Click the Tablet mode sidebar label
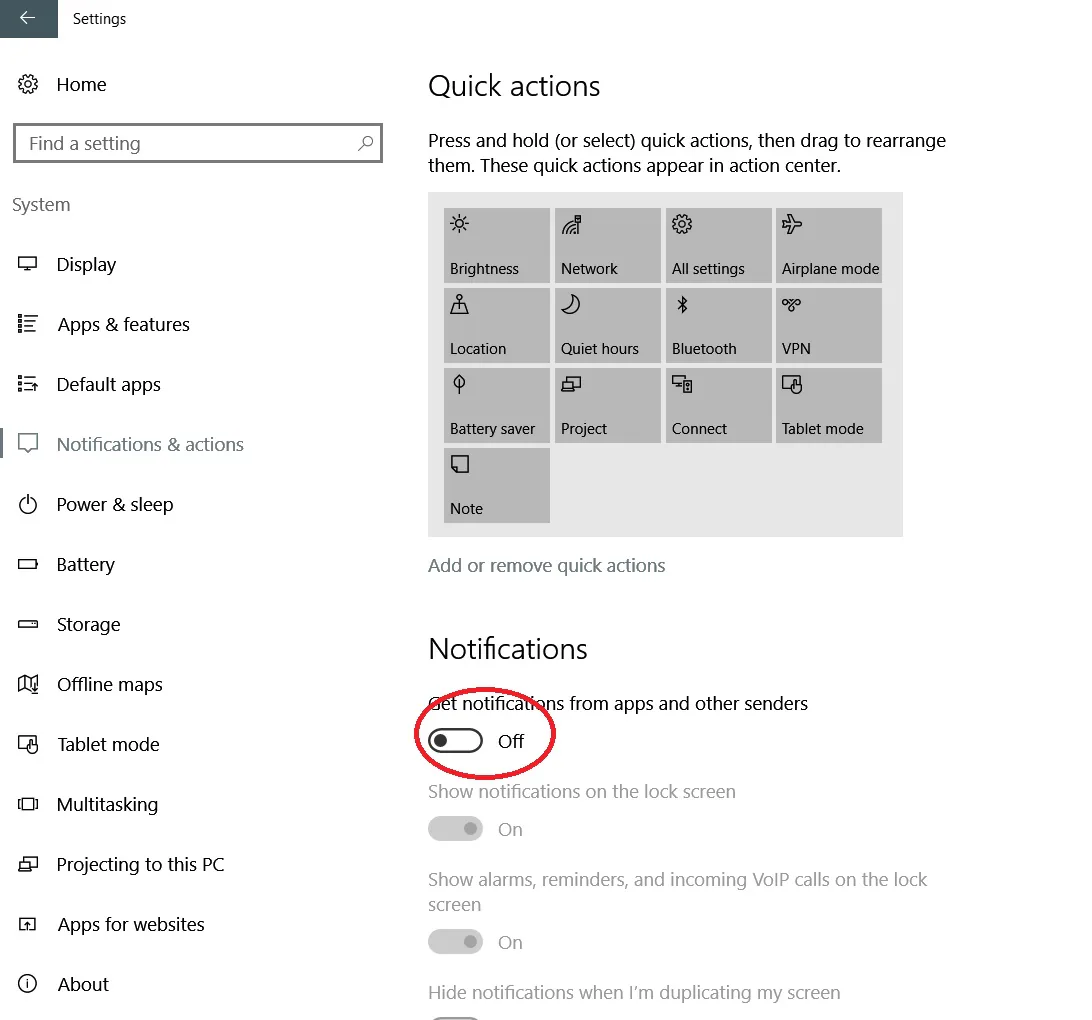This screenshot has width=1092, height=1020. (x=109, y=744)
